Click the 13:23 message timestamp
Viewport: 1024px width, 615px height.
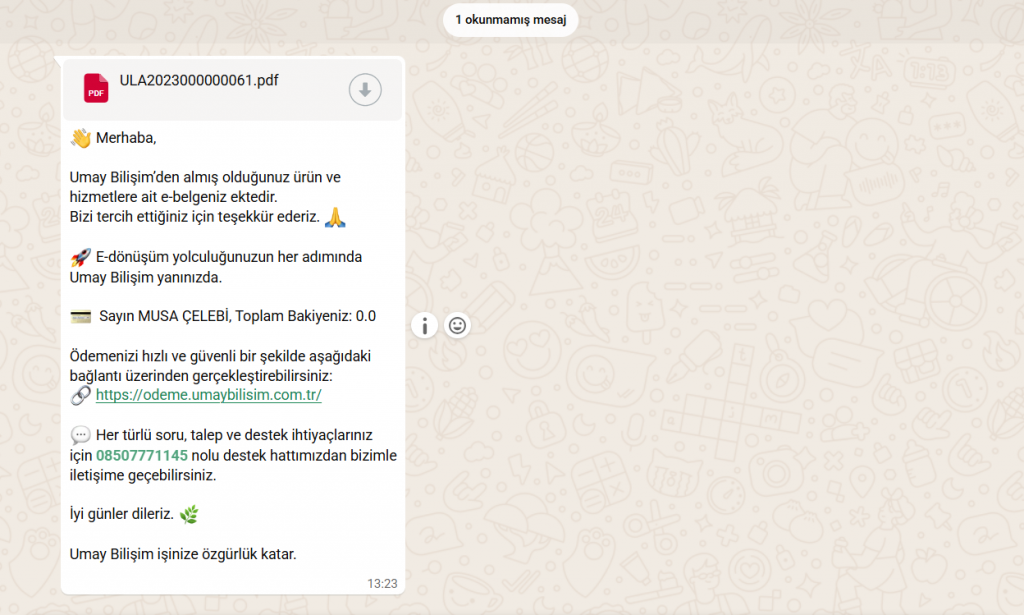pos(382,582)
